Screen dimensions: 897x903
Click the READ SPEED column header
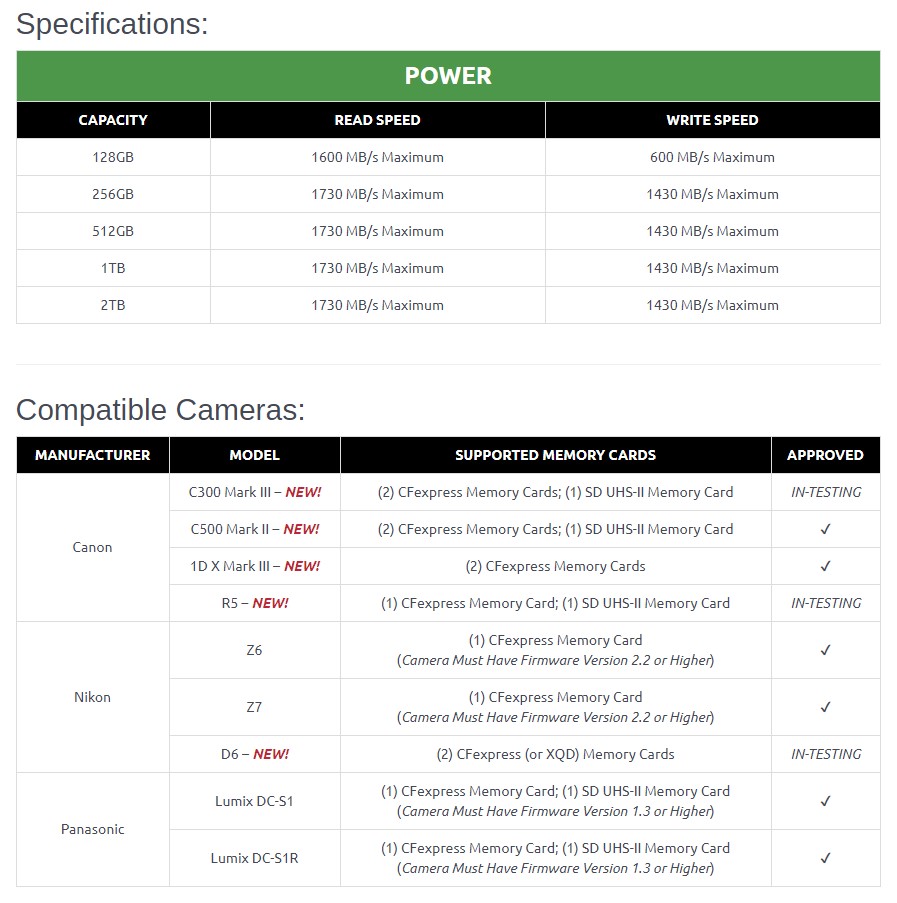tap(377, 120)
